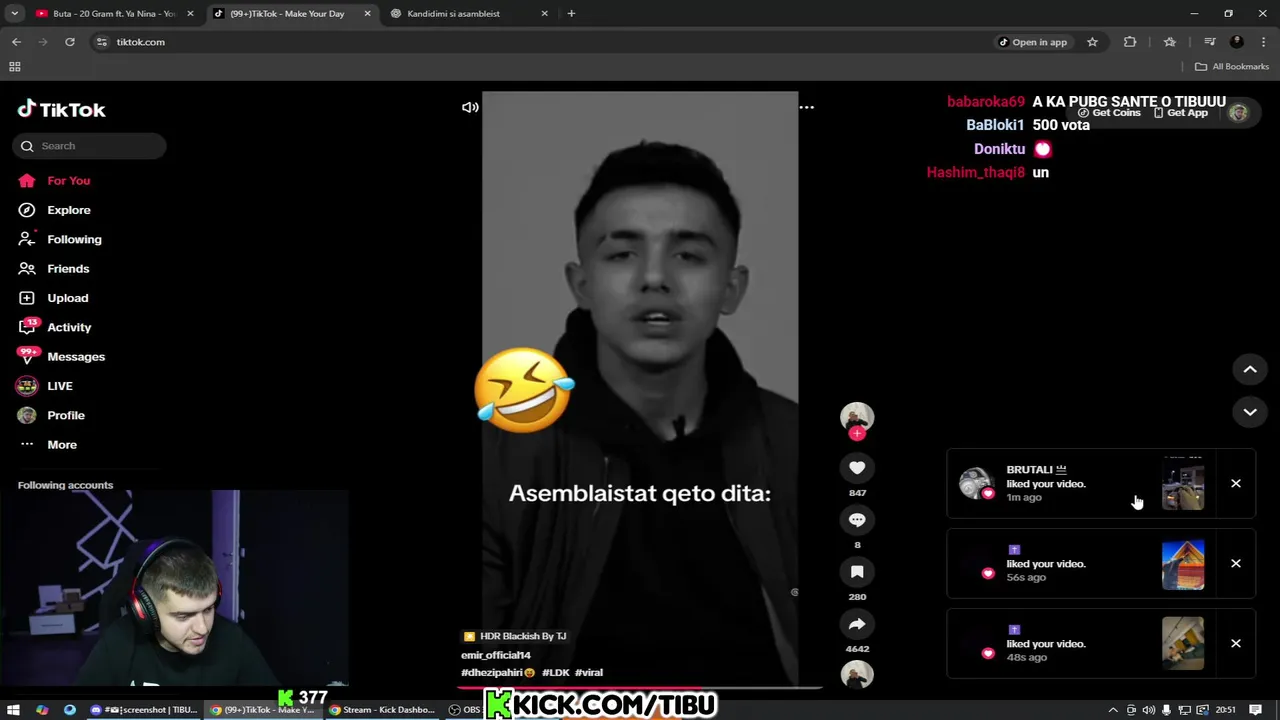This screenshot has width=1280, height=720.
Task: Open the Windows notification center
Action: pyautogui.click(x=1256, y=710)
